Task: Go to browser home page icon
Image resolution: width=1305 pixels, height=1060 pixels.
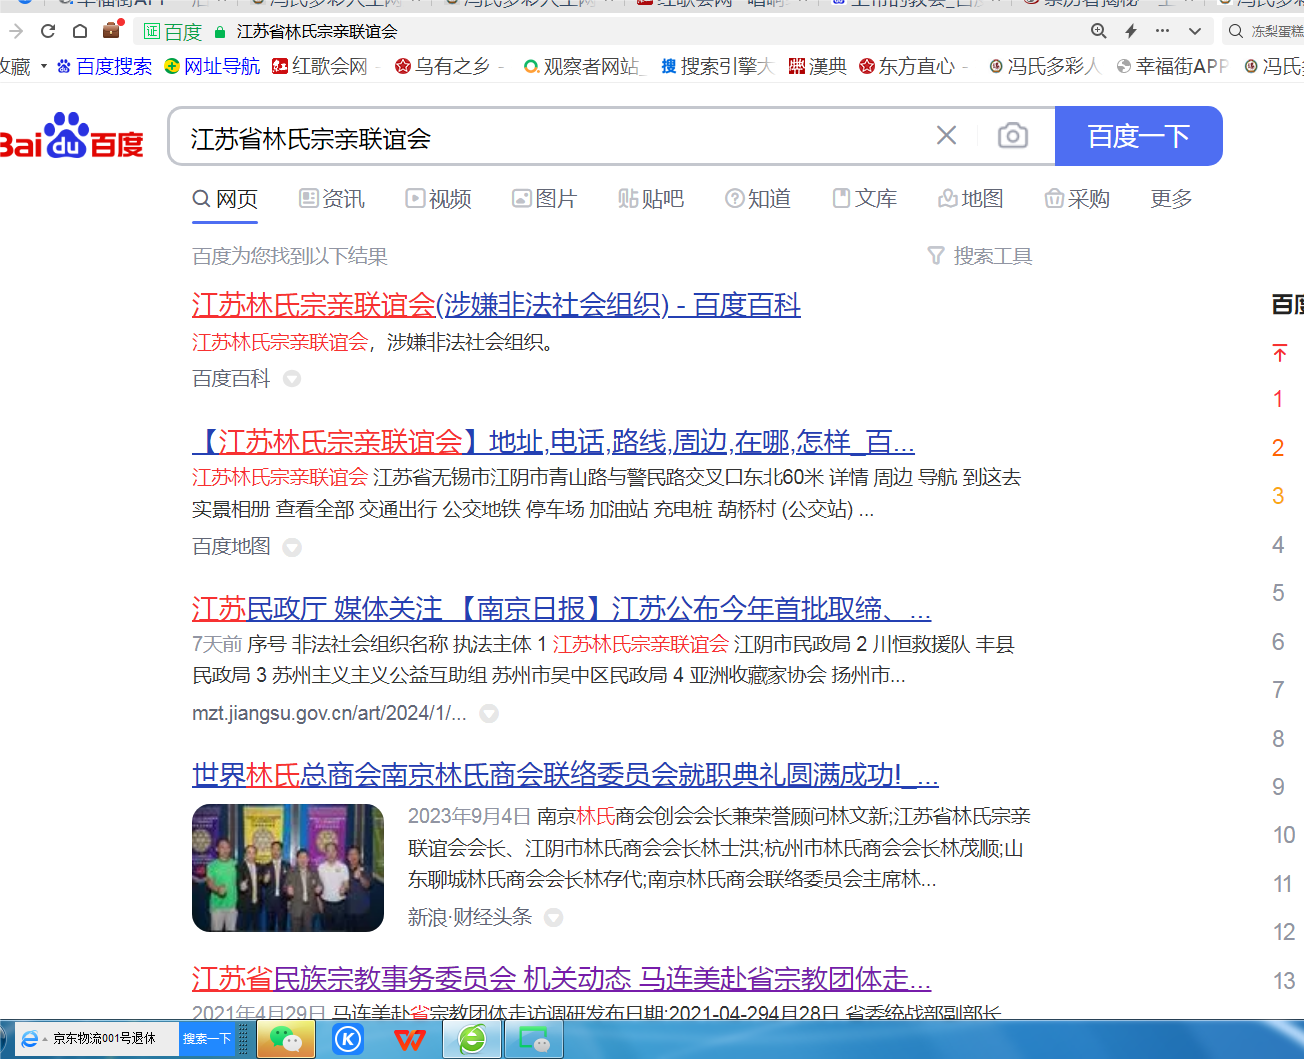Action: click(80, 31)
